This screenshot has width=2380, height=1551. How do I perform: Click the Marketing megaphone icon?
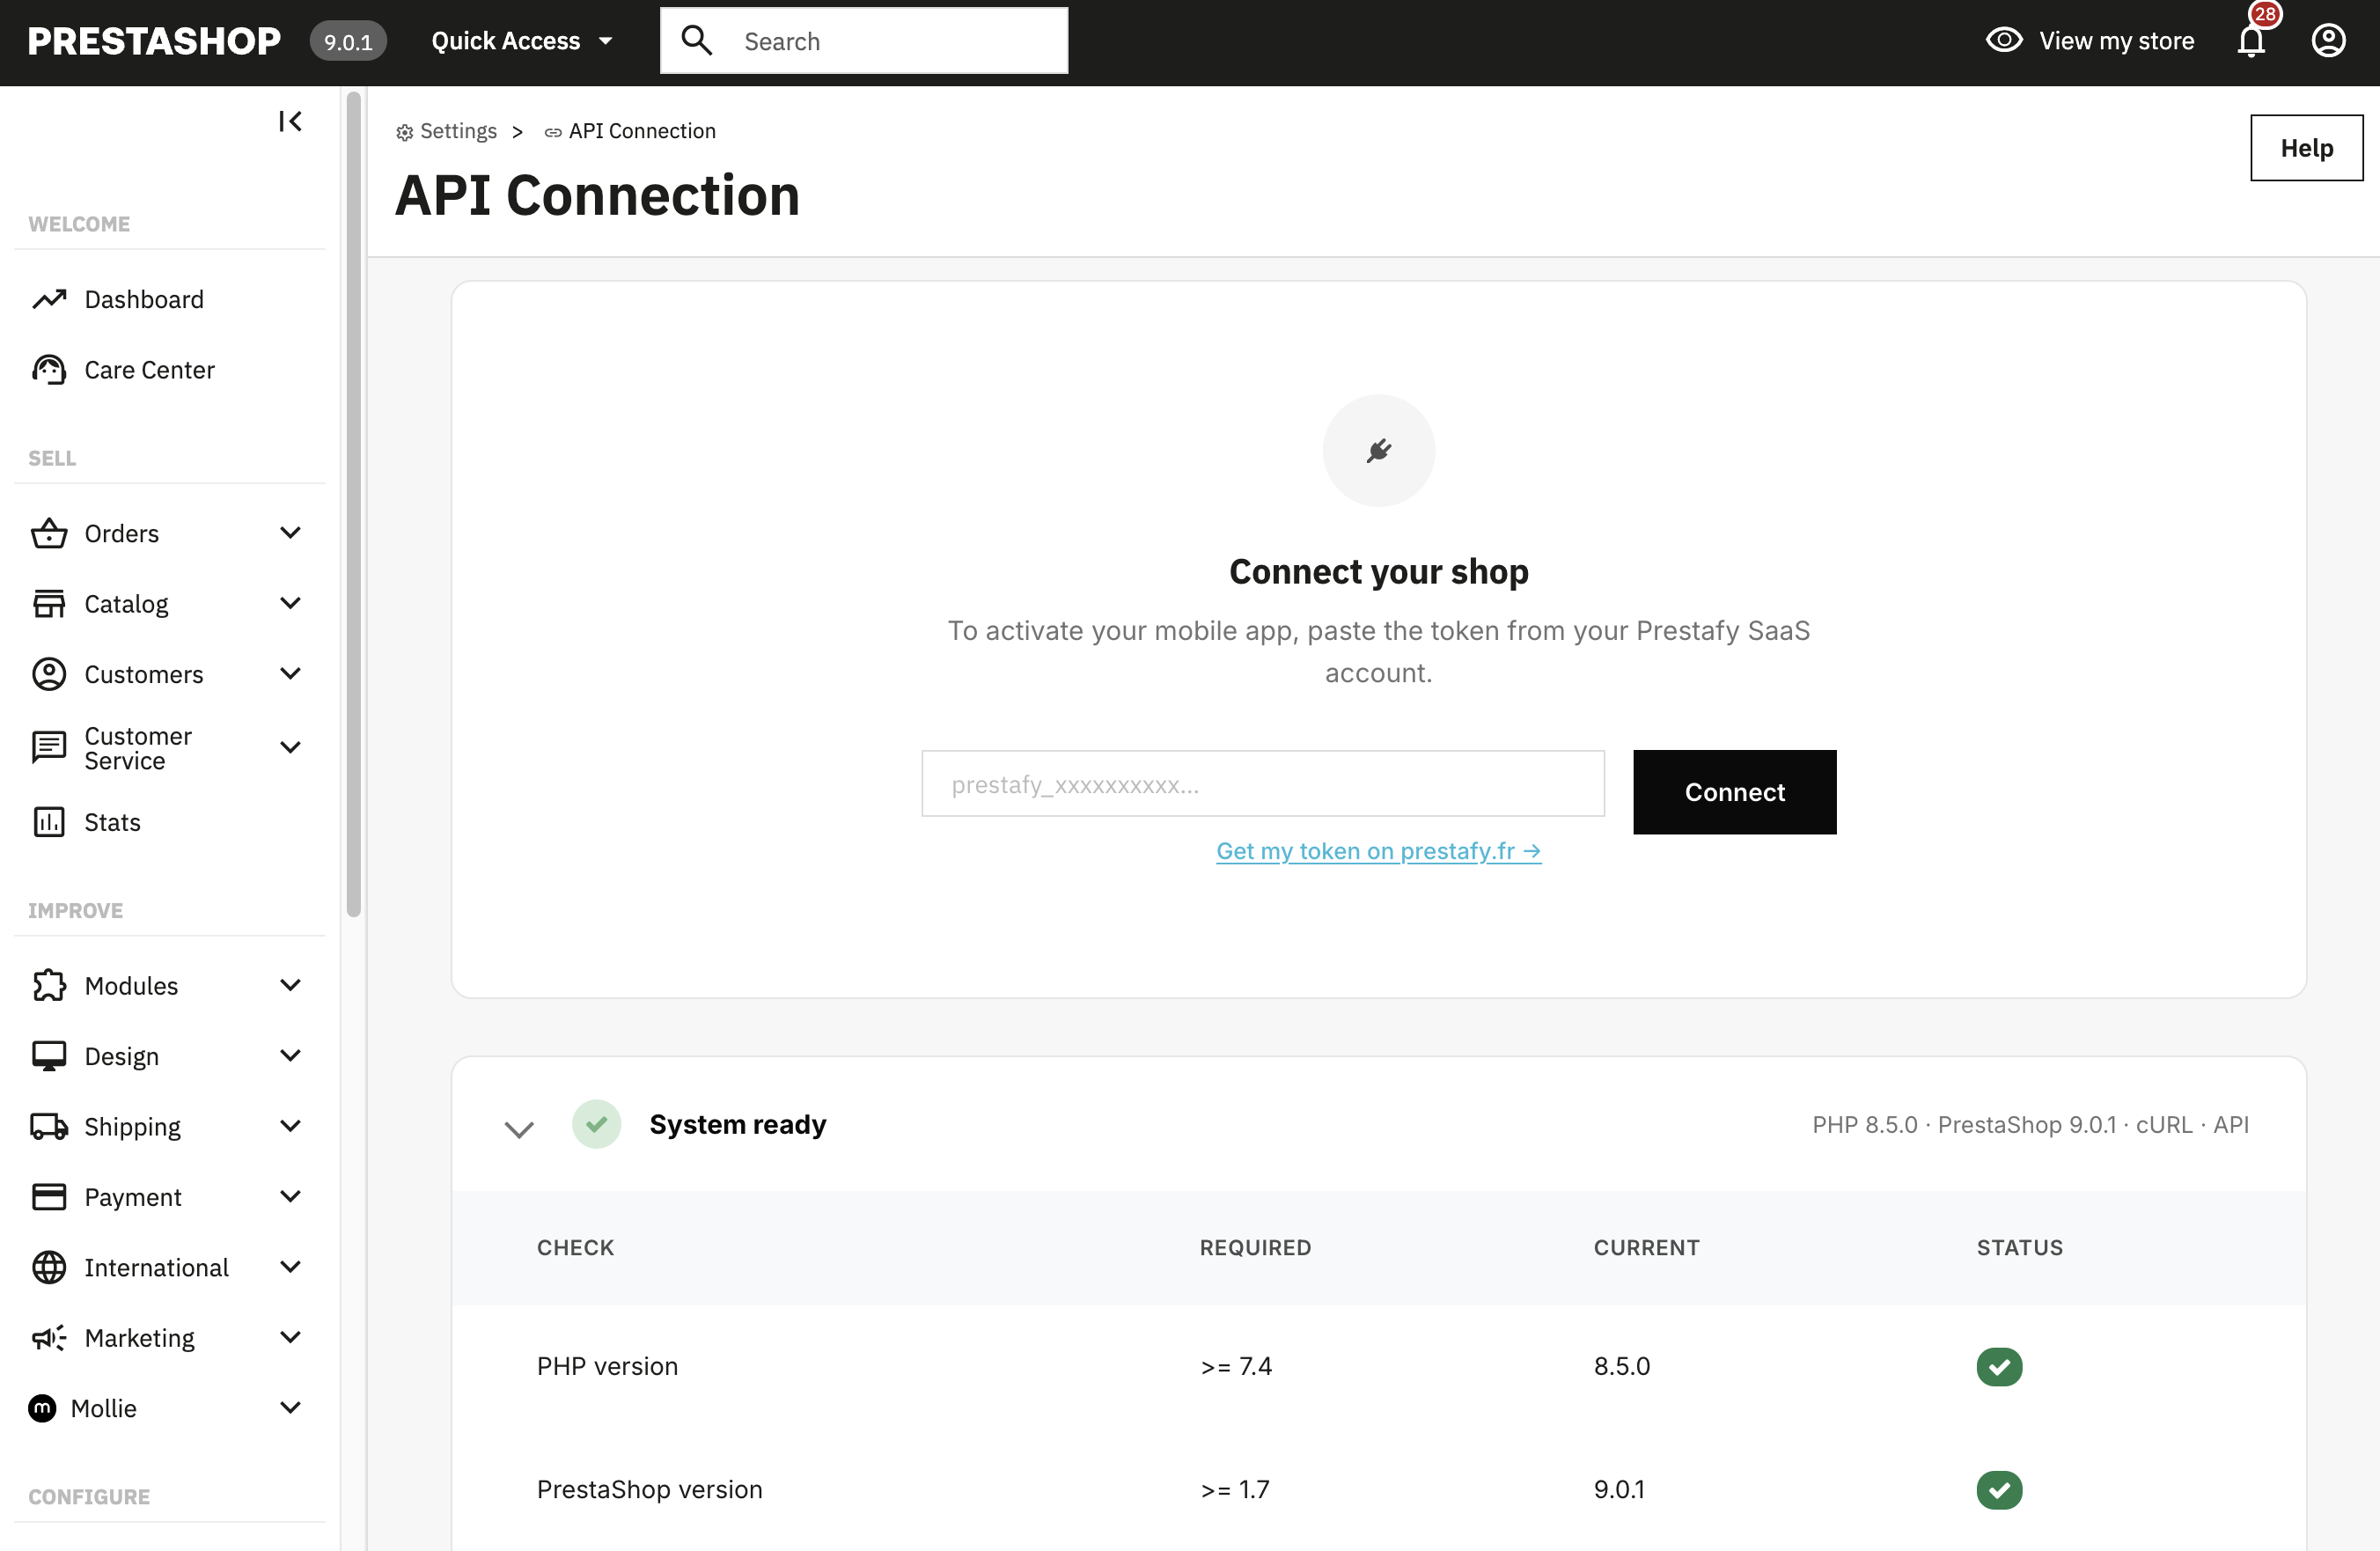[49, 1338]
